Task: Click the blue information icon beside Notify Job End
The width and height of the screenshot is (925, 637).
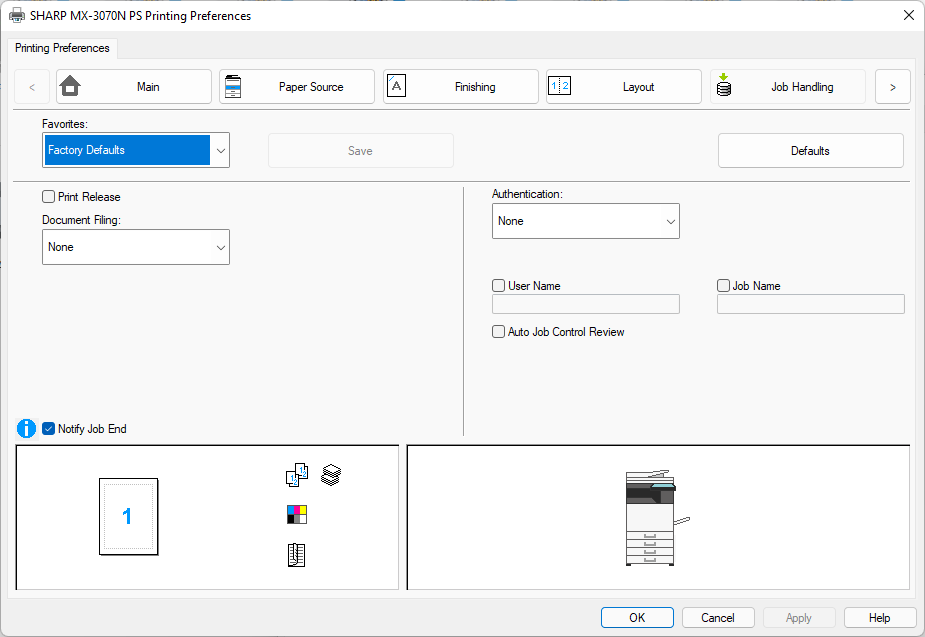Action: coord(27,429)
